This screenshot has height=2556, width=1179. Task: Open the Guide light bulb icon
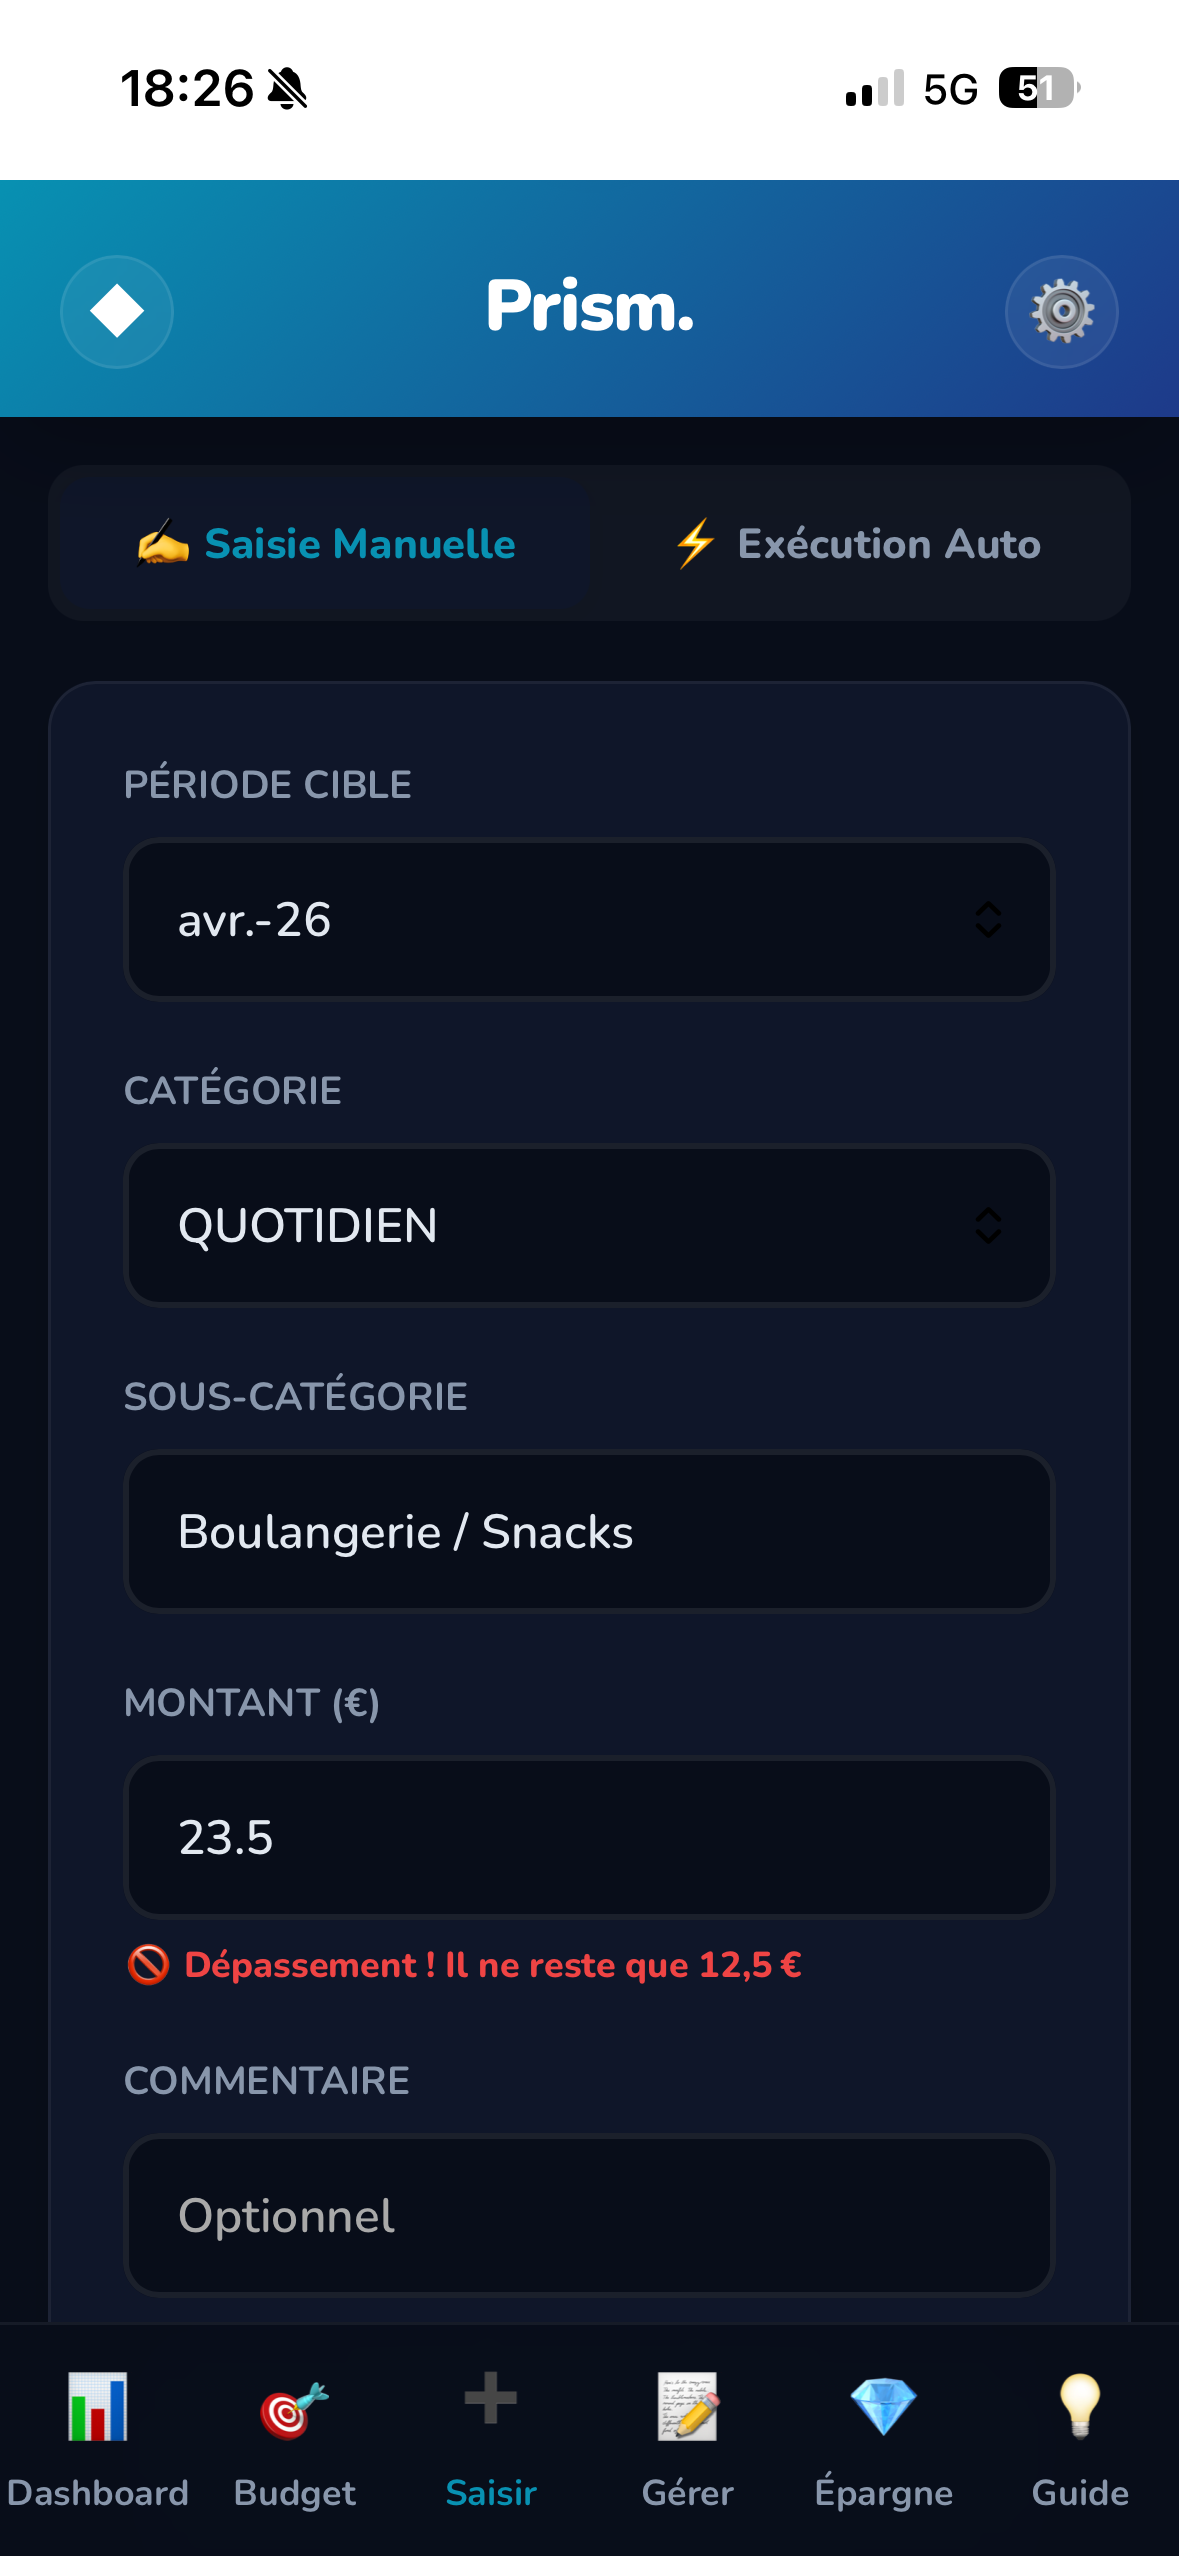pyautogui.click(x=1080, y=2407)
